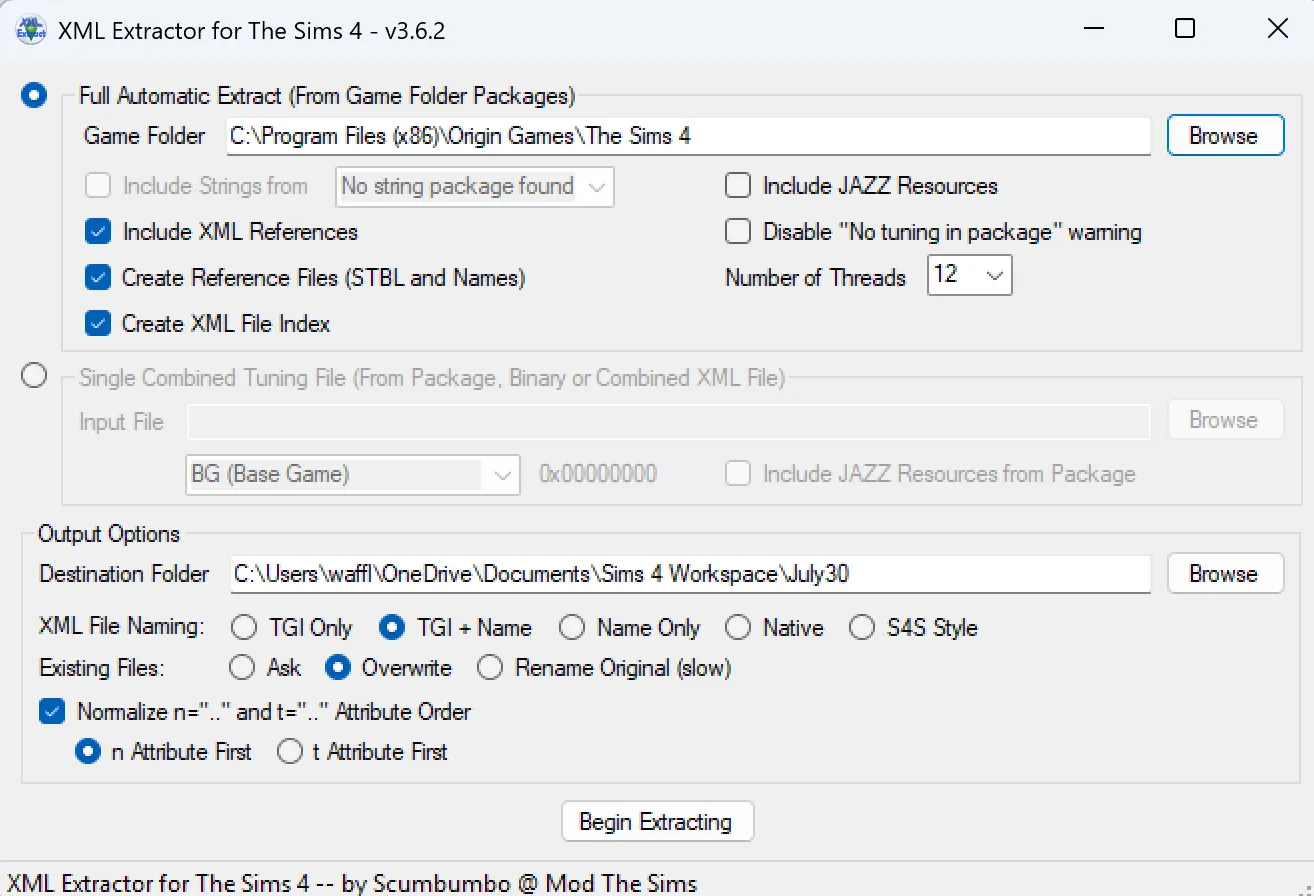
Task: Uncheck Normalize attribute order option
Action: pyautogui.click(x=52, y=711)
